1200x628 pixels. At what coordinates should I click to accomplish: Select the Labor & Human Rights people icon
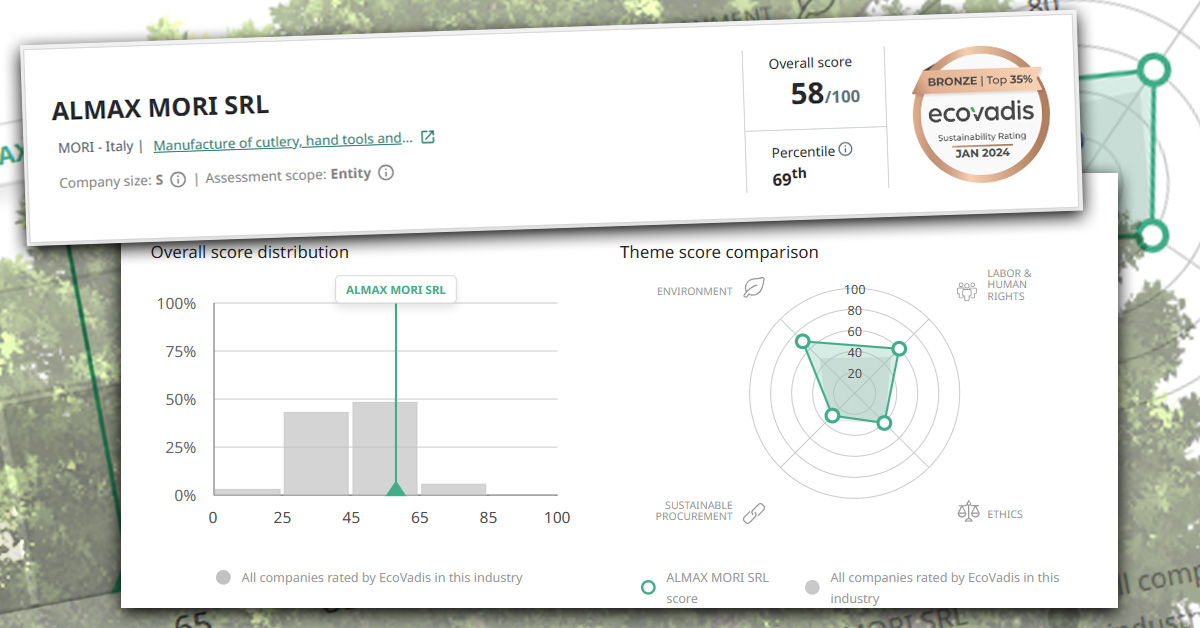pos(967,290)
